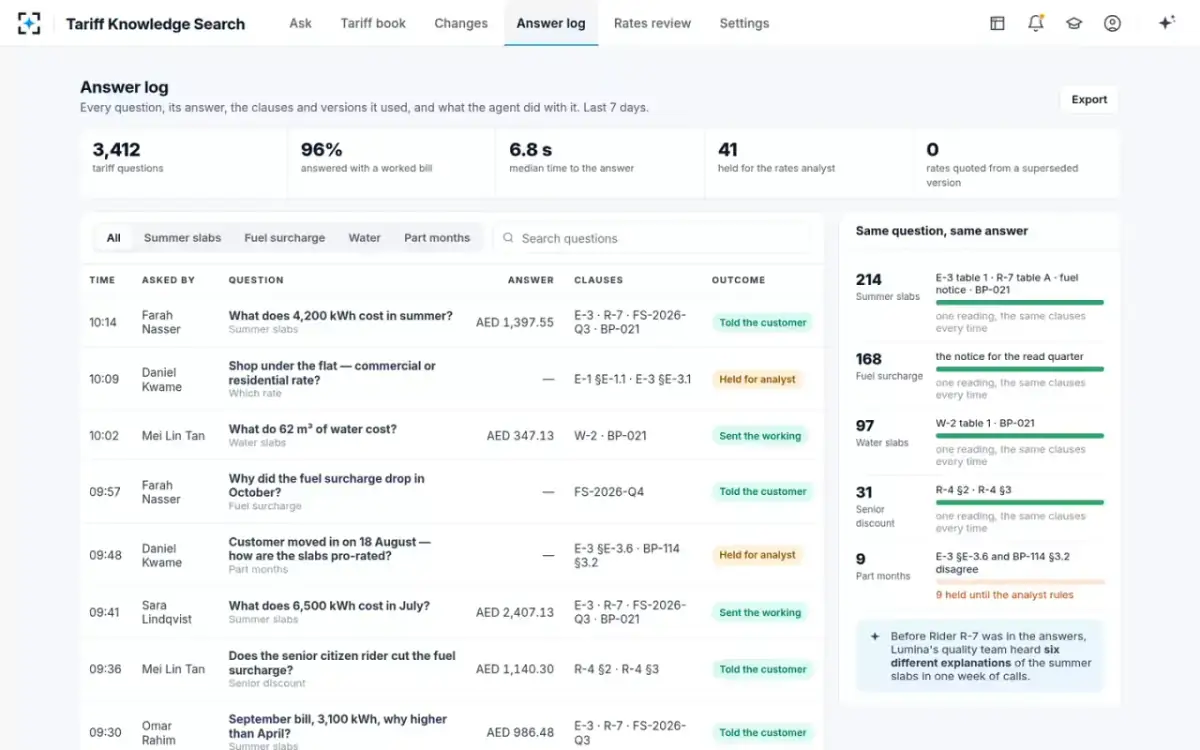Click the Summer slabs 214 consistency bar
Image resolution: width=1200 pixels, height=750 pixels.
(1019, 302)
